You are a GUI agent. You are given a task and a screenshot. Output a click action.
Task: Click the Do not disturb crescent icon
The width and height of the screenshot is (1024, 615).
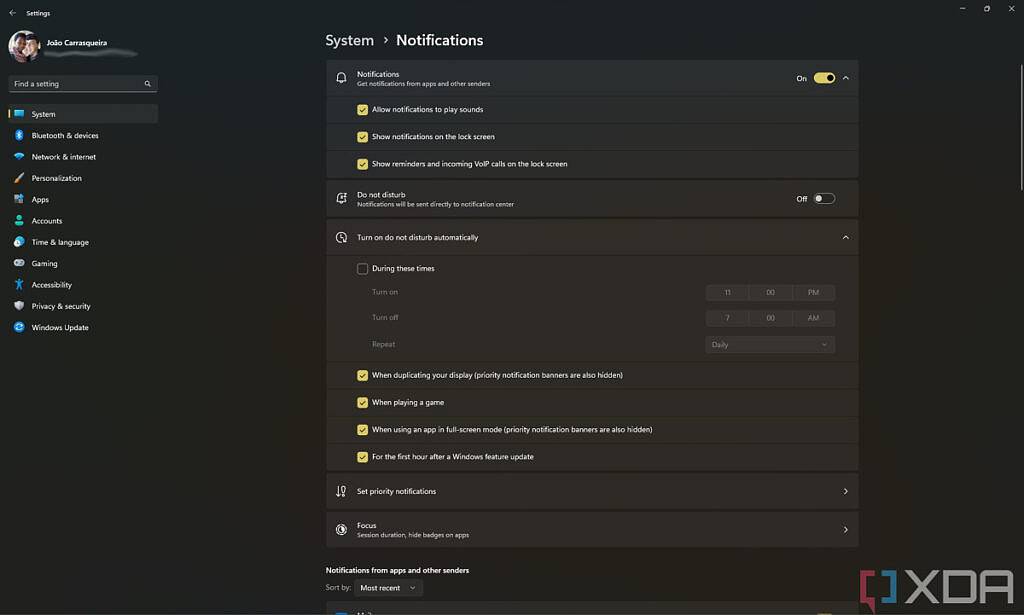340,198
